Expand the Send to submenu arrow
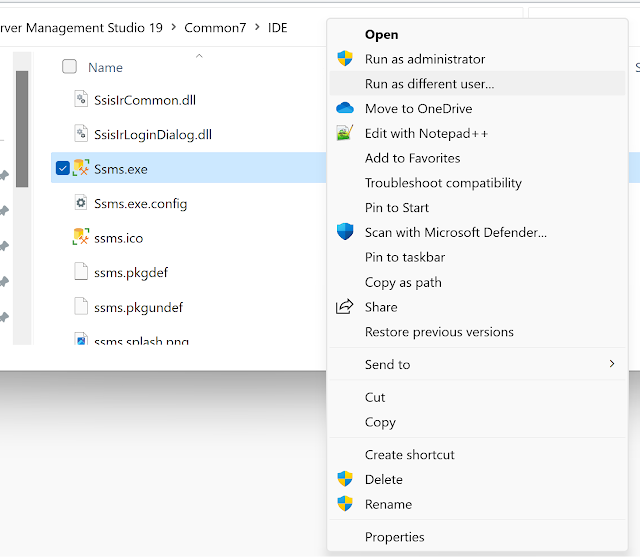 [611, 364]
